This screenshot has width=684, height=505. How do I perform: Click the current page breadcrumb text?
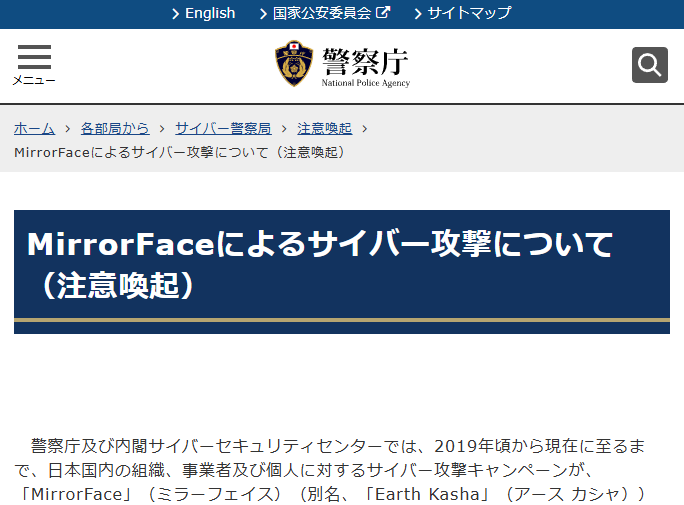(180, 152)
